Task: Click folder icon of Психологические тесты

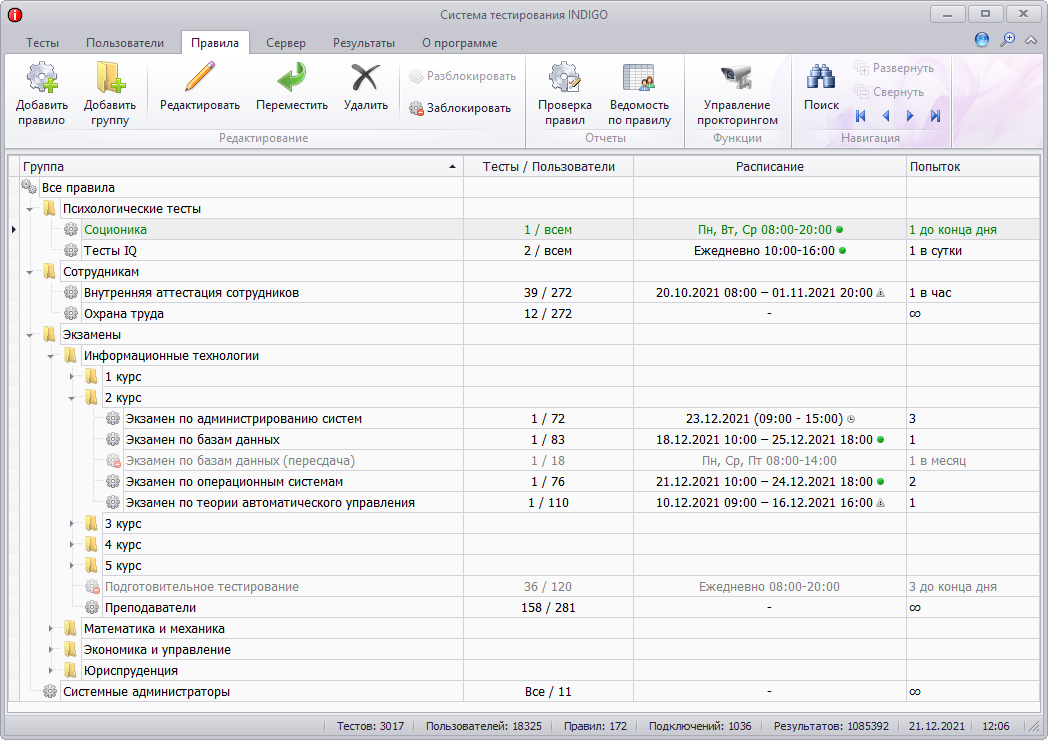Action: [49, 209]
